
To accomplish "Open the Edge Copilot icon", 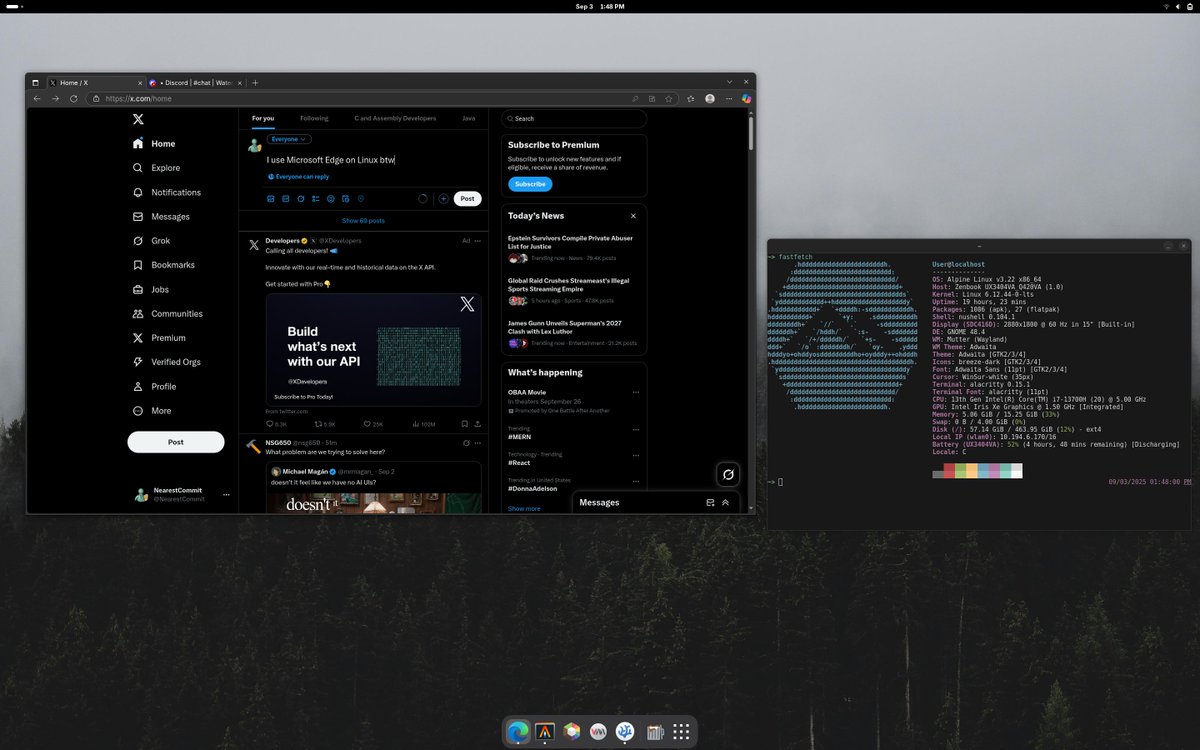I will (745, 99).
